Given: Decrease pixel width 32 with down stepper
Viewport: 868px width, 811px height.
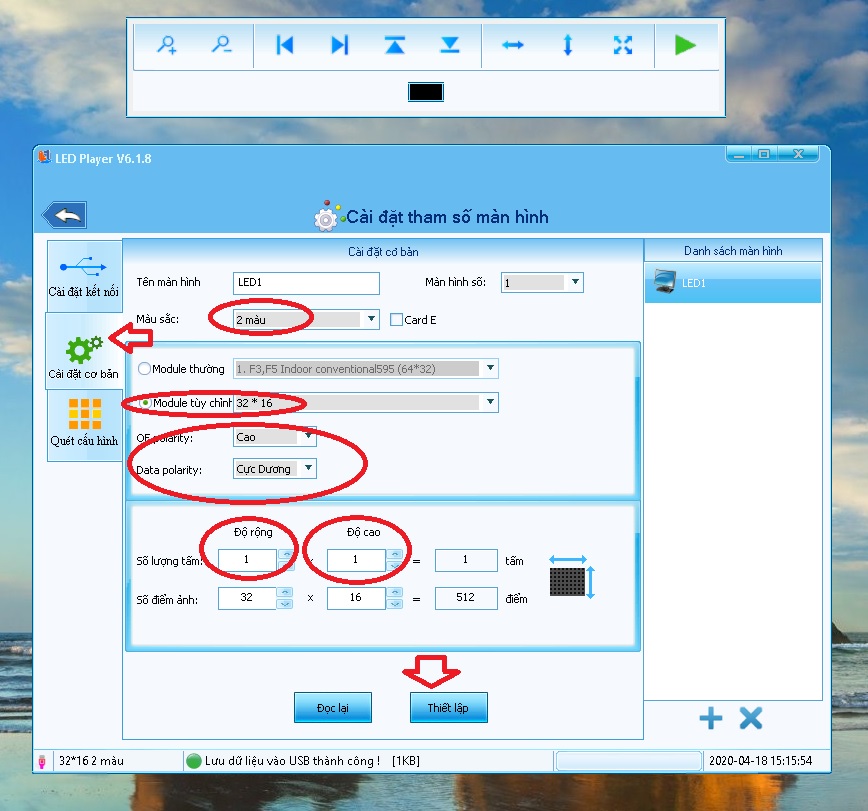Looking at the screenshot, I should (285, 604).
